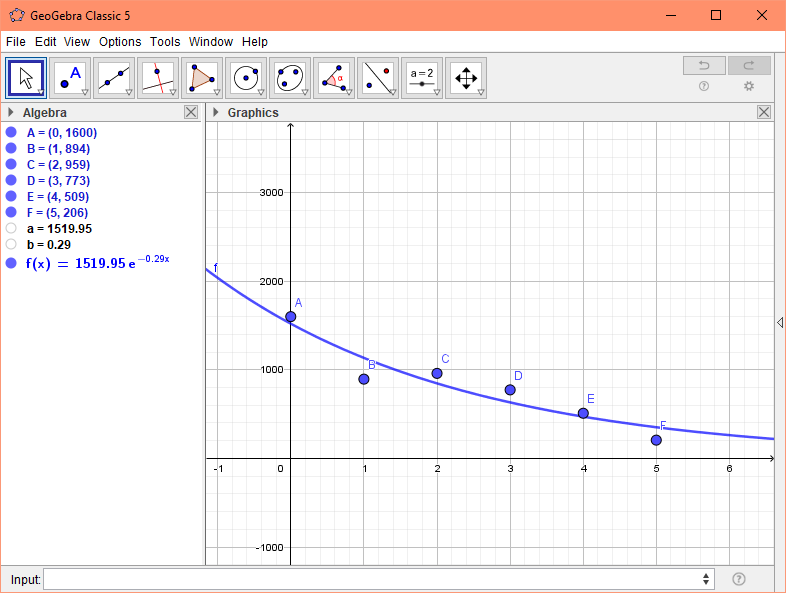786x593 pixels.
Task: Close the Graphics panel
Action: point(764,112)
